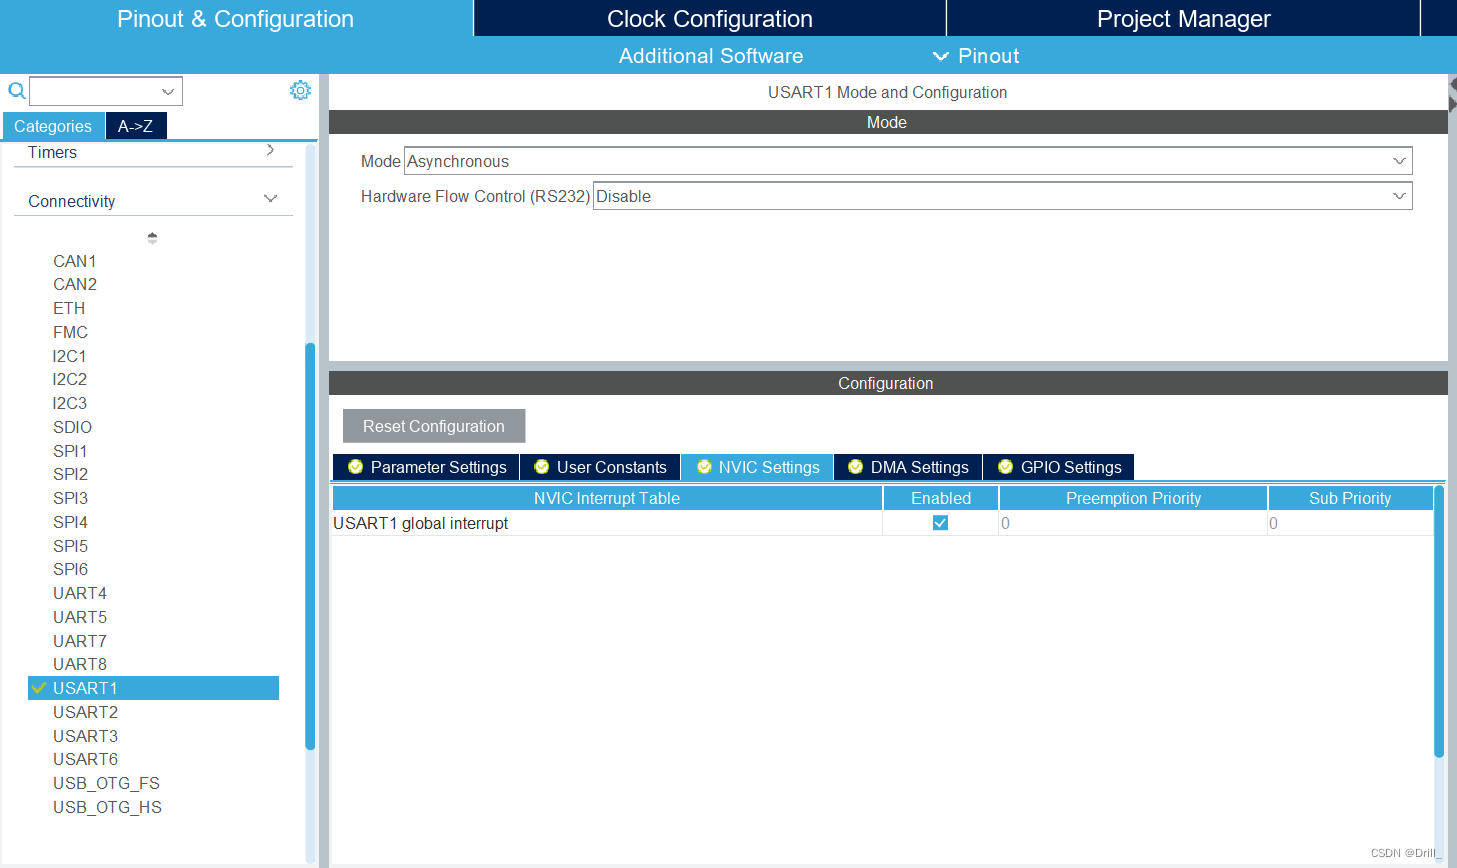Open the settings gear icon

300,90
